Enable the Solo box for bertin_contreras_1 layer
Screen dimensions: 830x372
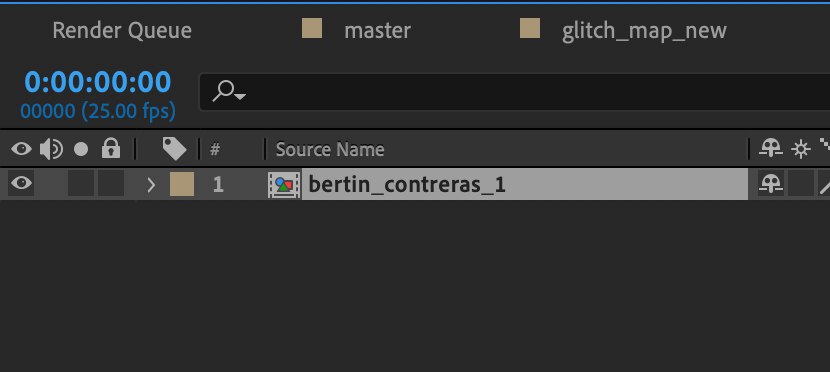coord(81,184)
